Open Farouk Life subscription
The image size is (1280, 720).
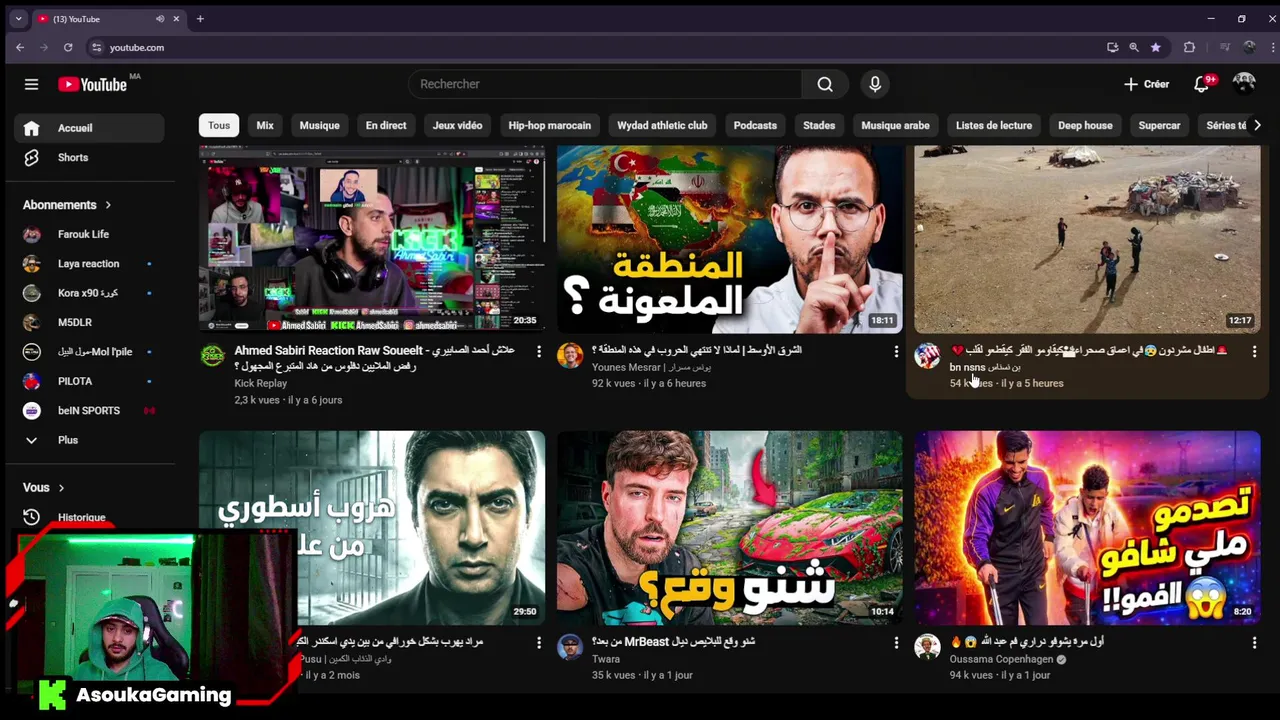coord(89,234)
